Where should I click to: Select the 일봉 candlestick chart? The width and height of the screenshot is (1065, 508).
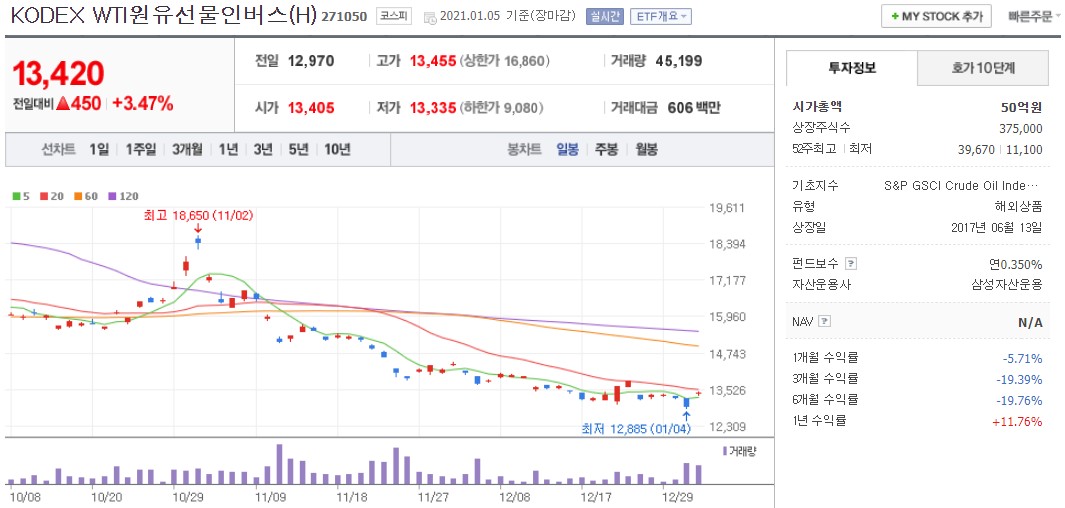[x=568, y=149]
